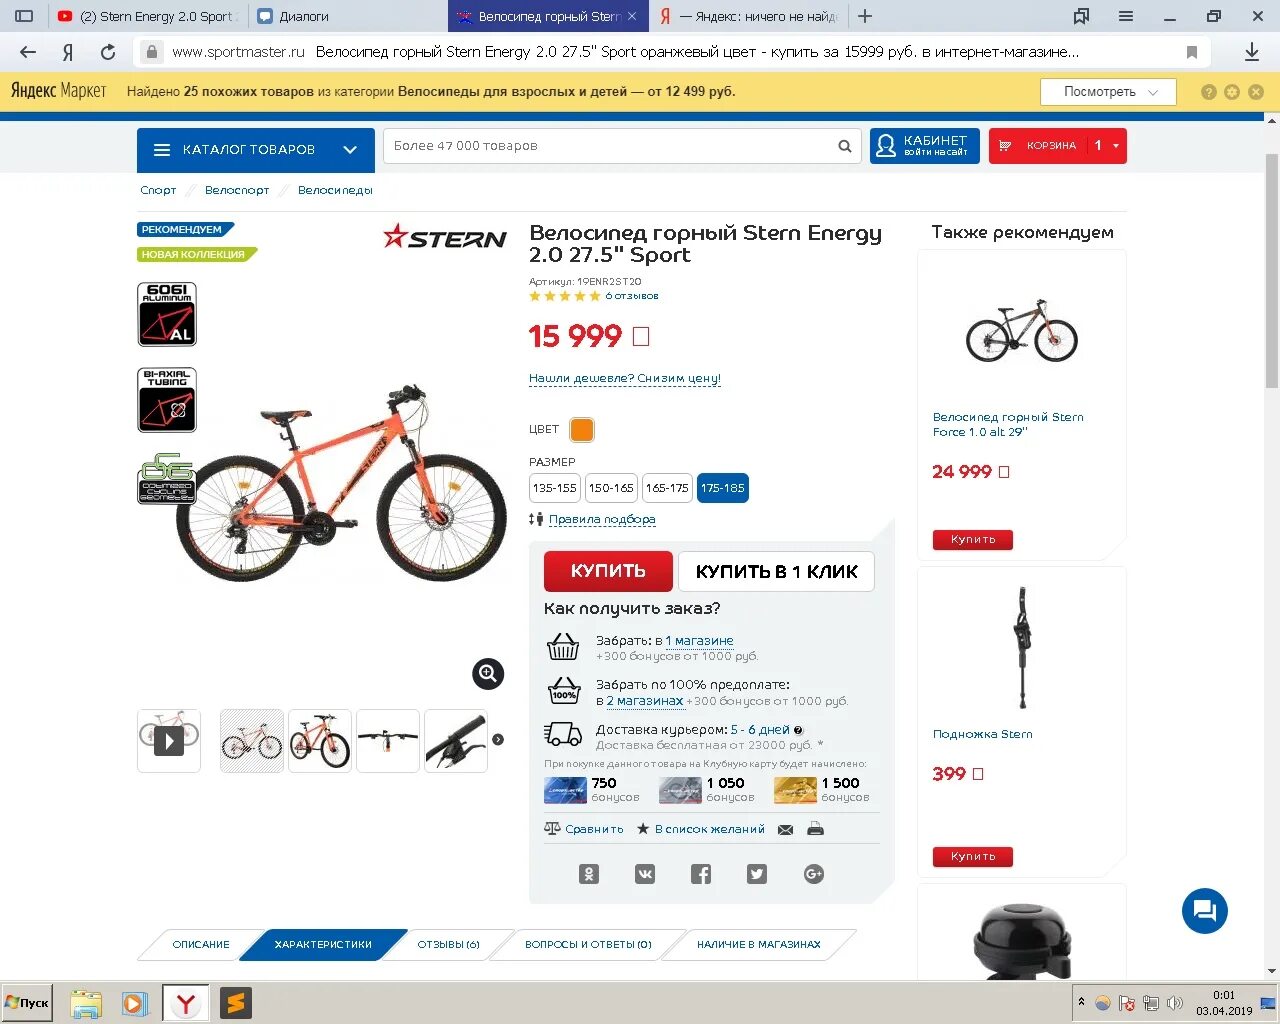This screenshot has height=1024, width=1280.
Task: Share via Facebook icon
Action: tap(701, 874)
